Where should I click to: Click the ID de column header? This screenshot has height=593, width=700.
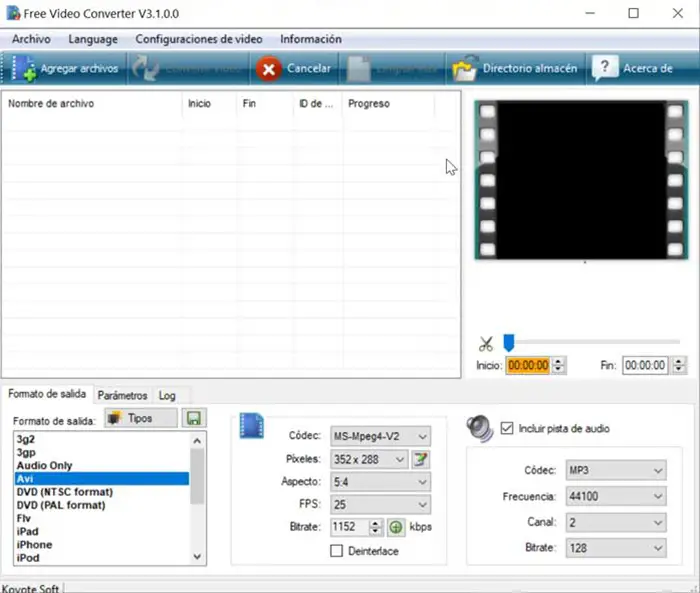(x=317, y=104)
